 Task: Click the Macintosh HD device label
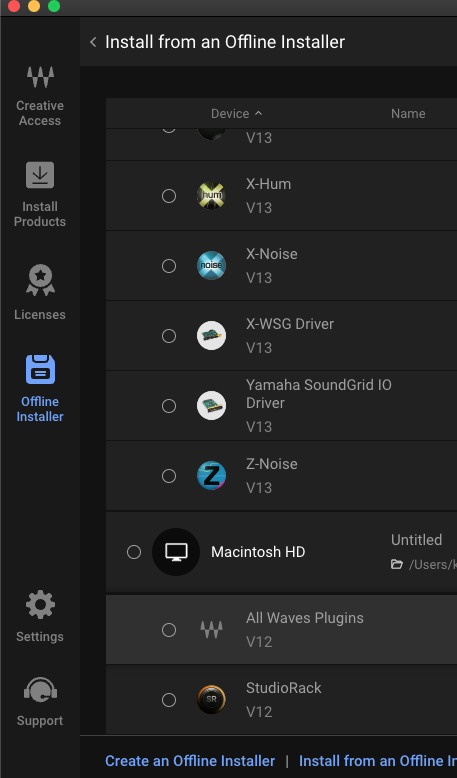pos(258,552)
